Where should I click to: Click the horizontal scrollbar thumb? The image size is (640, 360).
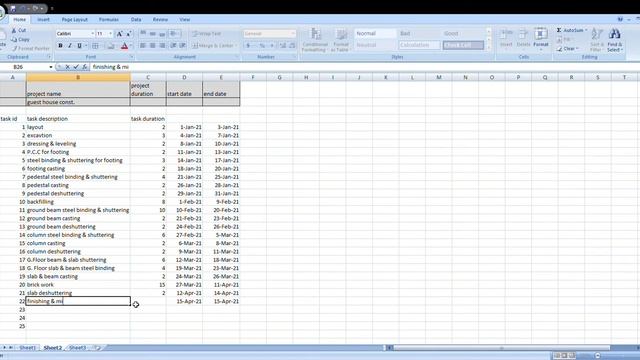501,348
